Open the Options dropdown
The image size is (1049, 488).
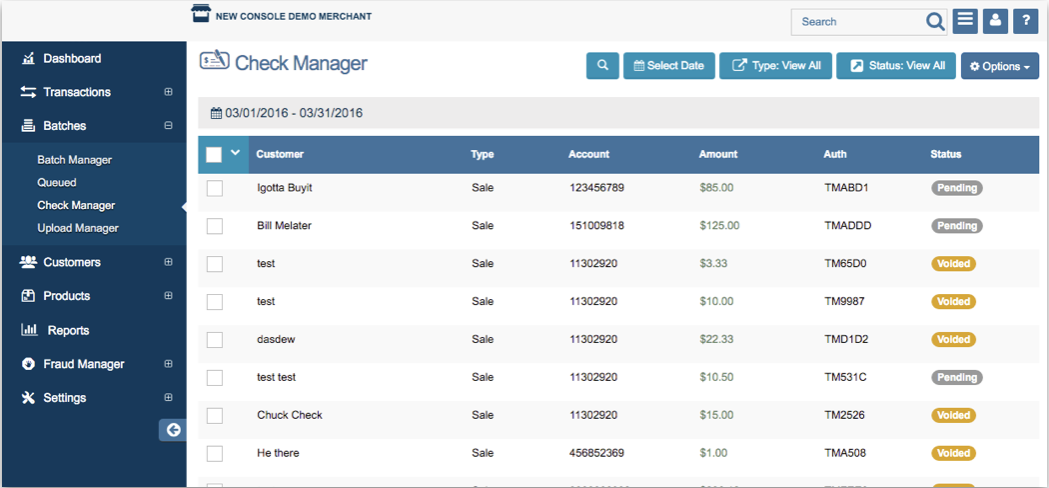999,66
